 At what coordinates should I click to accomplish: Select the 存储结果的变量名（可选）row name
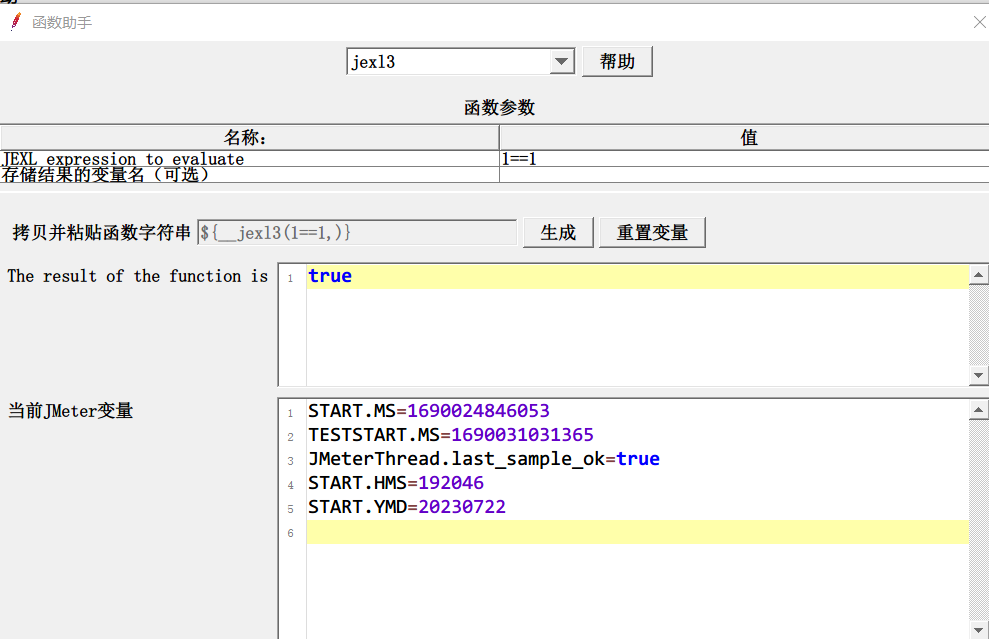pos(250,175)
